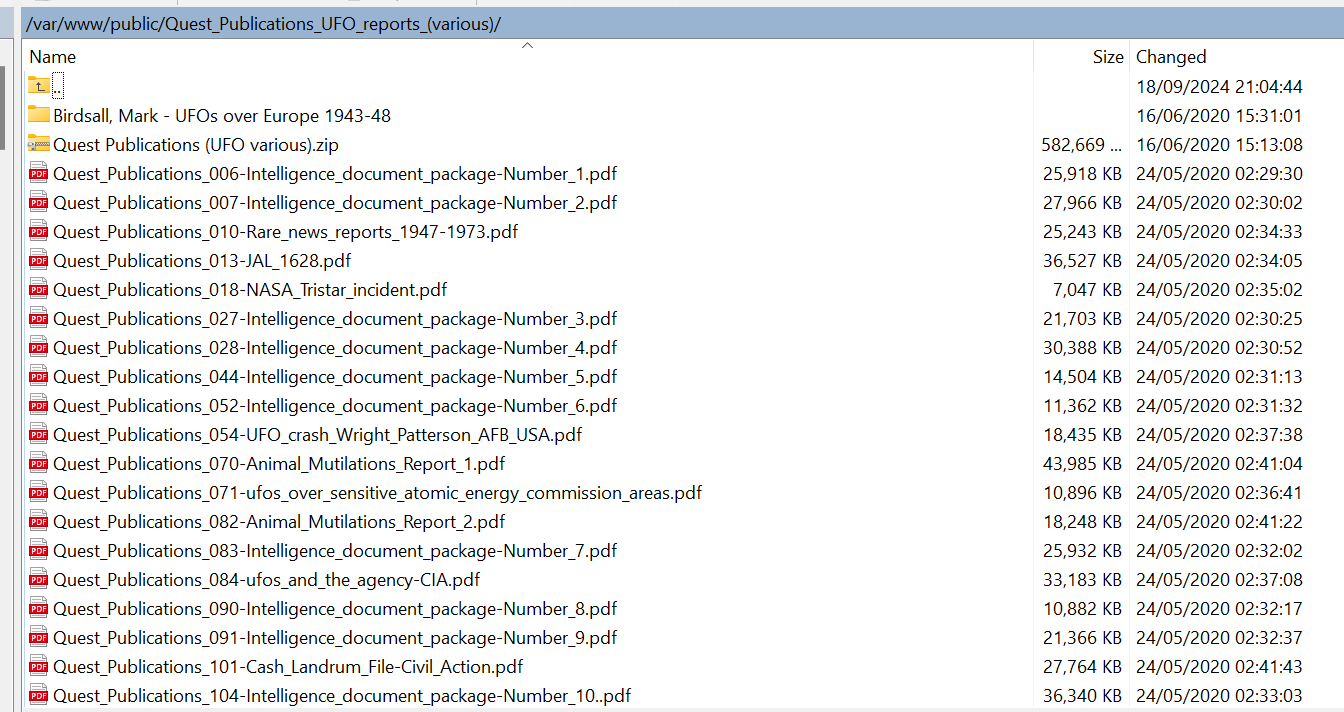Image resolution: width=1344 pixels, height=712 pixels.
Task: Click the 582,669 size cell of zip
Action: (1082, 145)
